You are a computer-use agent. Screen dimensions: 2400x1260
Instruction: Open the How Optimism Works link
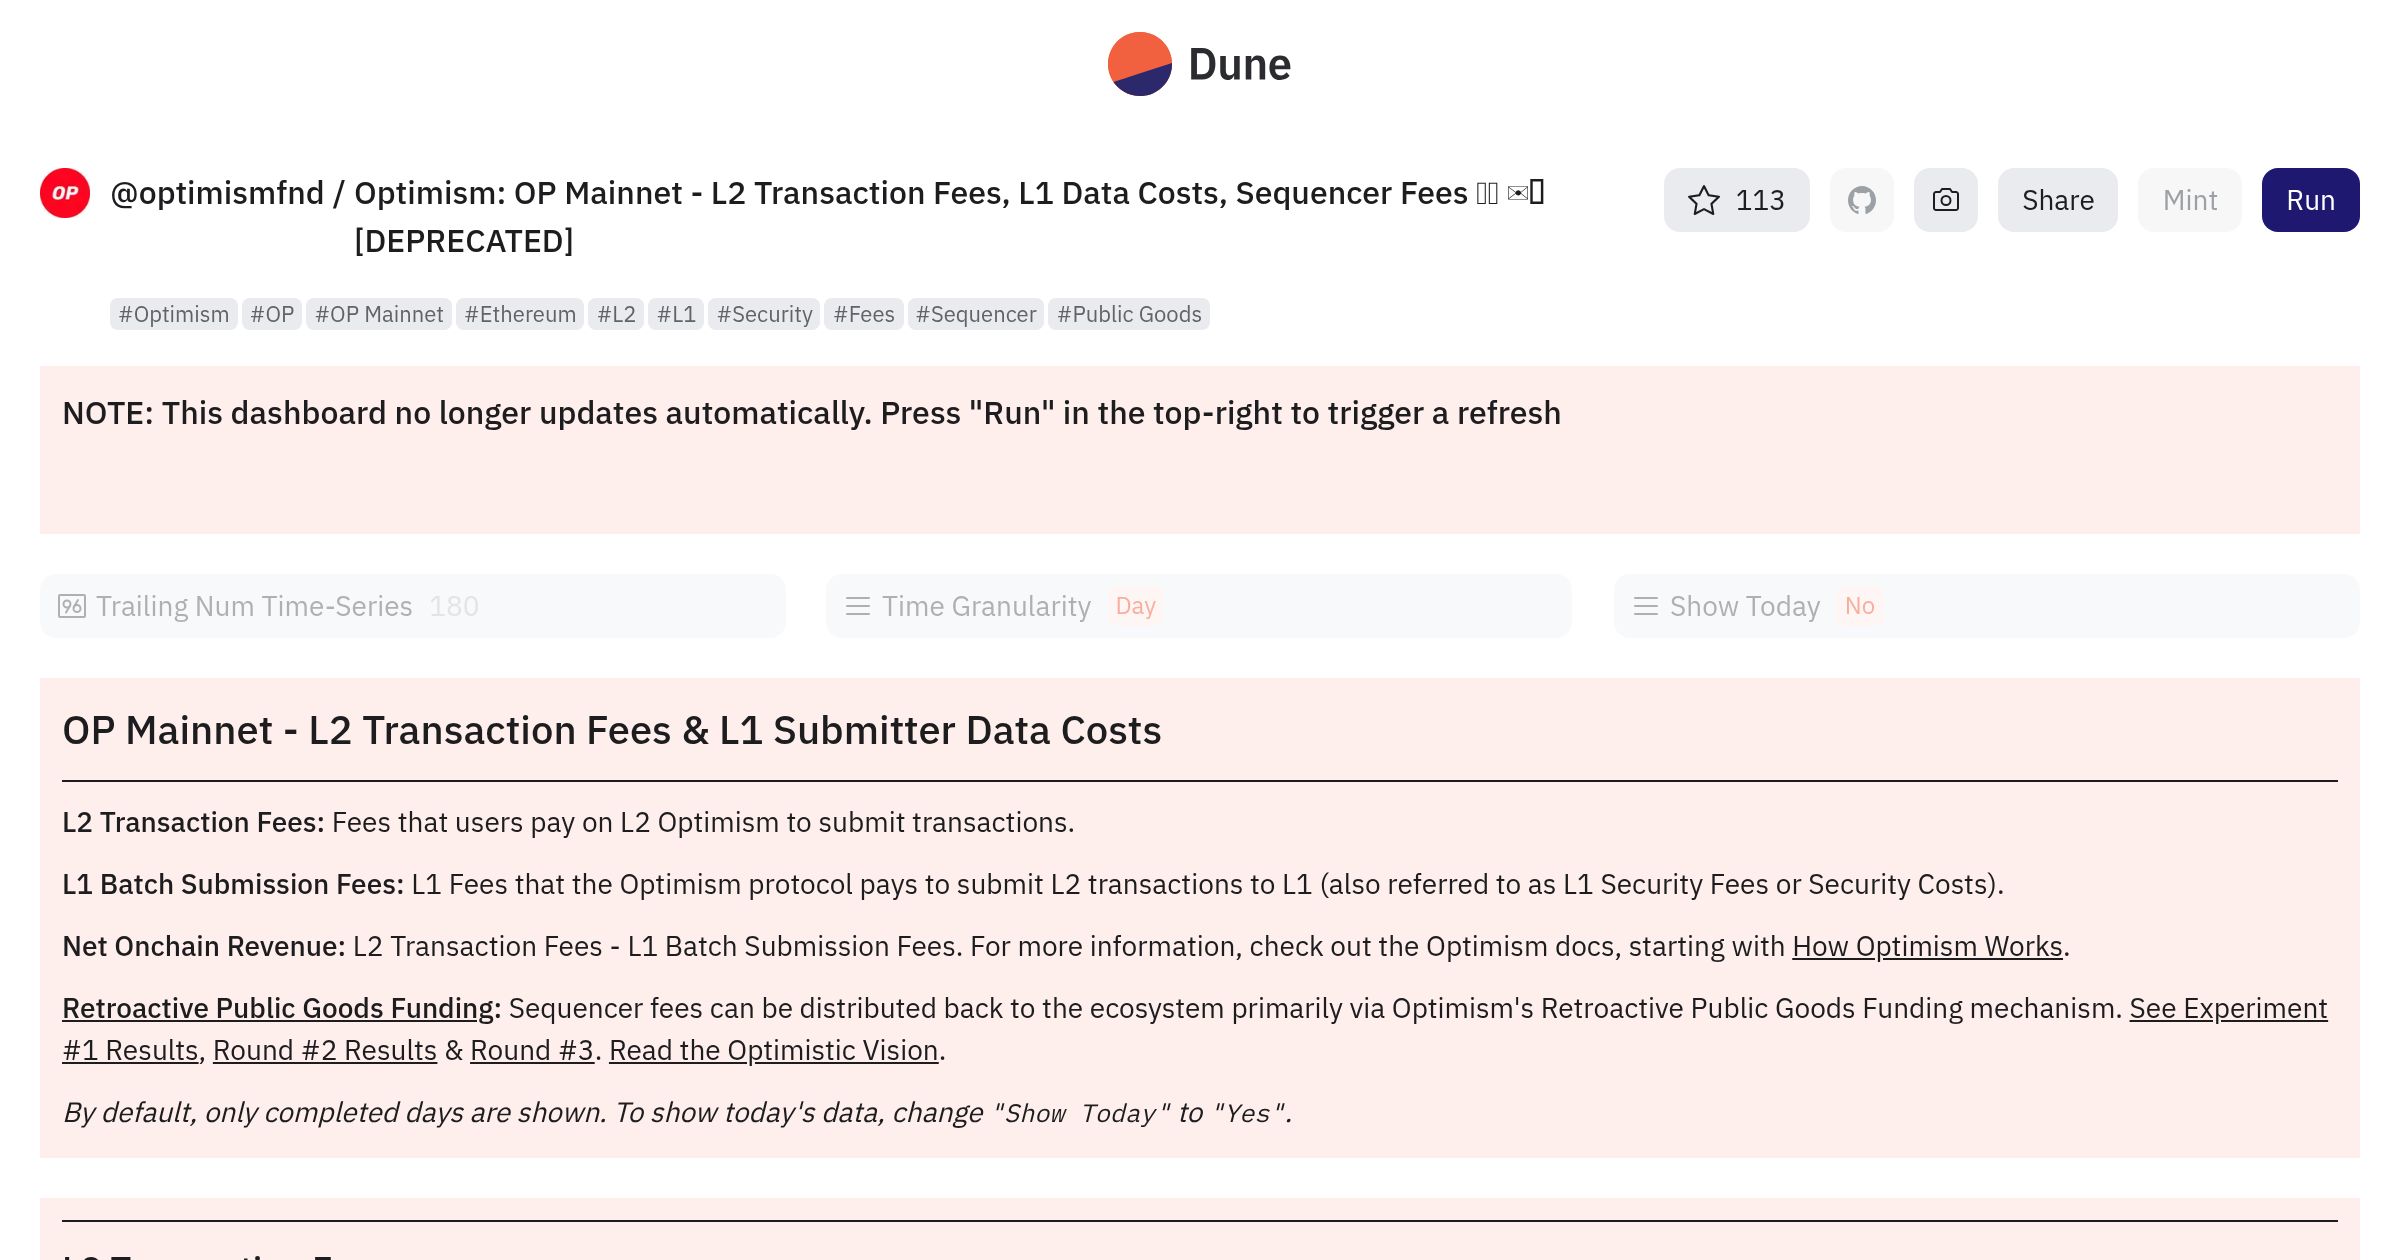tap(1927, 946)
